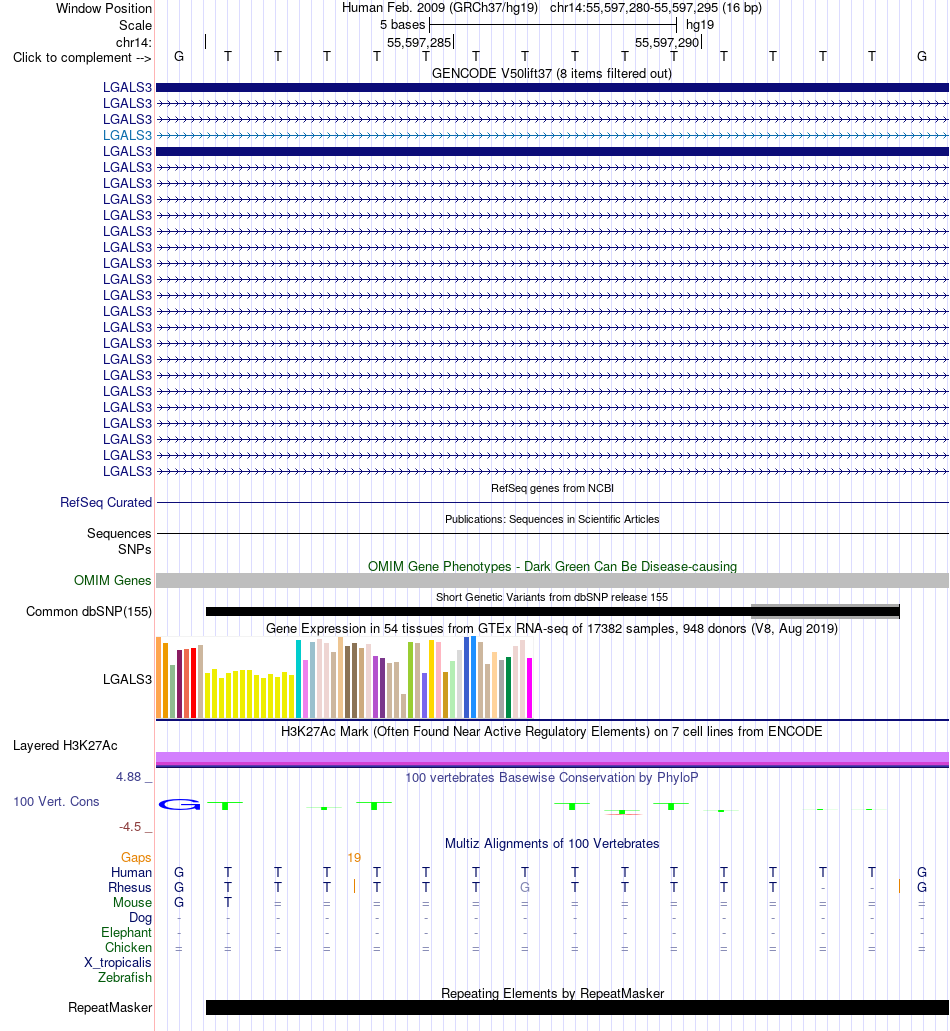
Task: Open the RepeatMasker track label
Action: (110, 1008)
